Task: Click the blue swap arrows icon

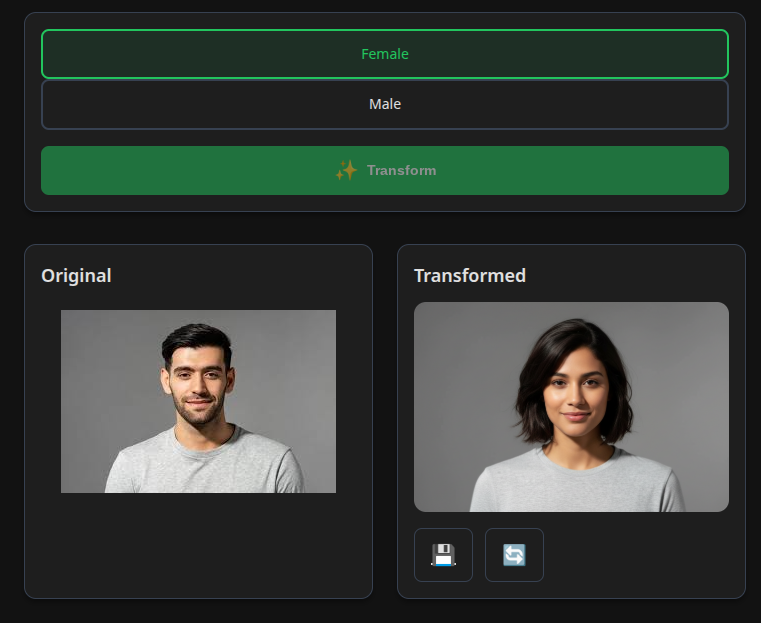Action: [514, 555]
